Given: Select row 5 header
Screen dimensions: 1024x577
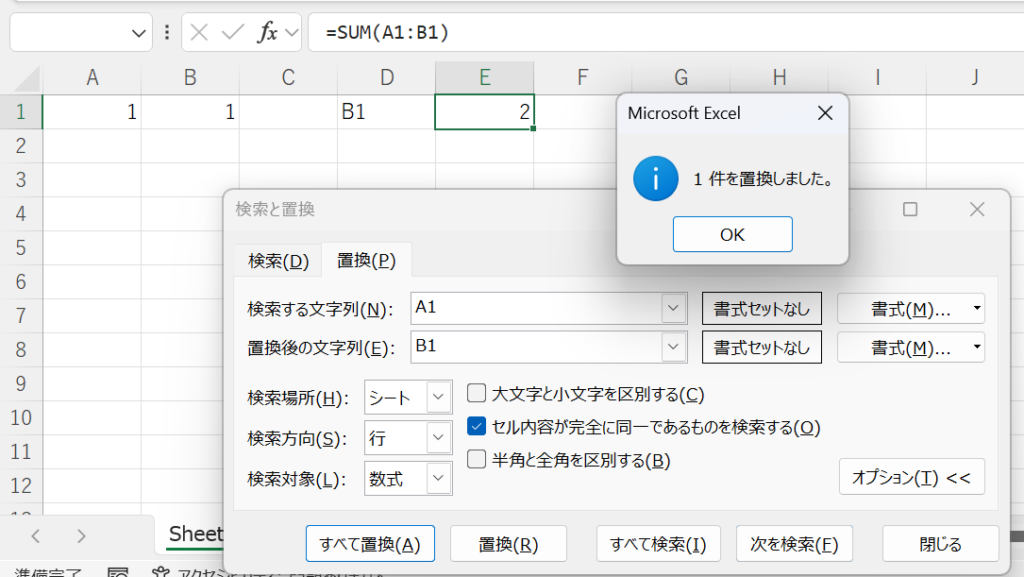Looking at the screenshot, I should coord(21,247).
